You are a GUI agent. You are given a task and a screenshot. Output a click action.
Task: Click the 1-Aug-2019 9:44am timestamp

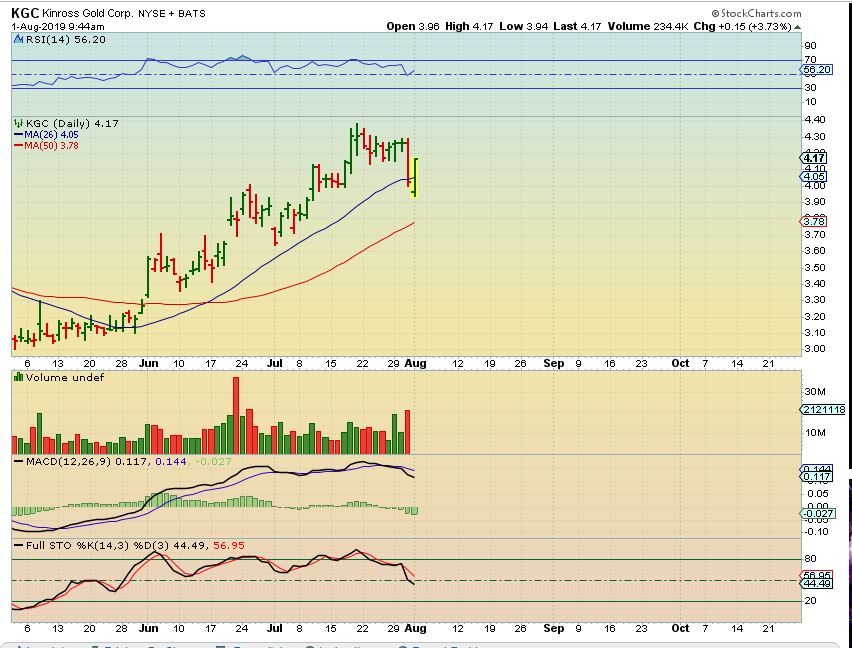click(58, 27)
